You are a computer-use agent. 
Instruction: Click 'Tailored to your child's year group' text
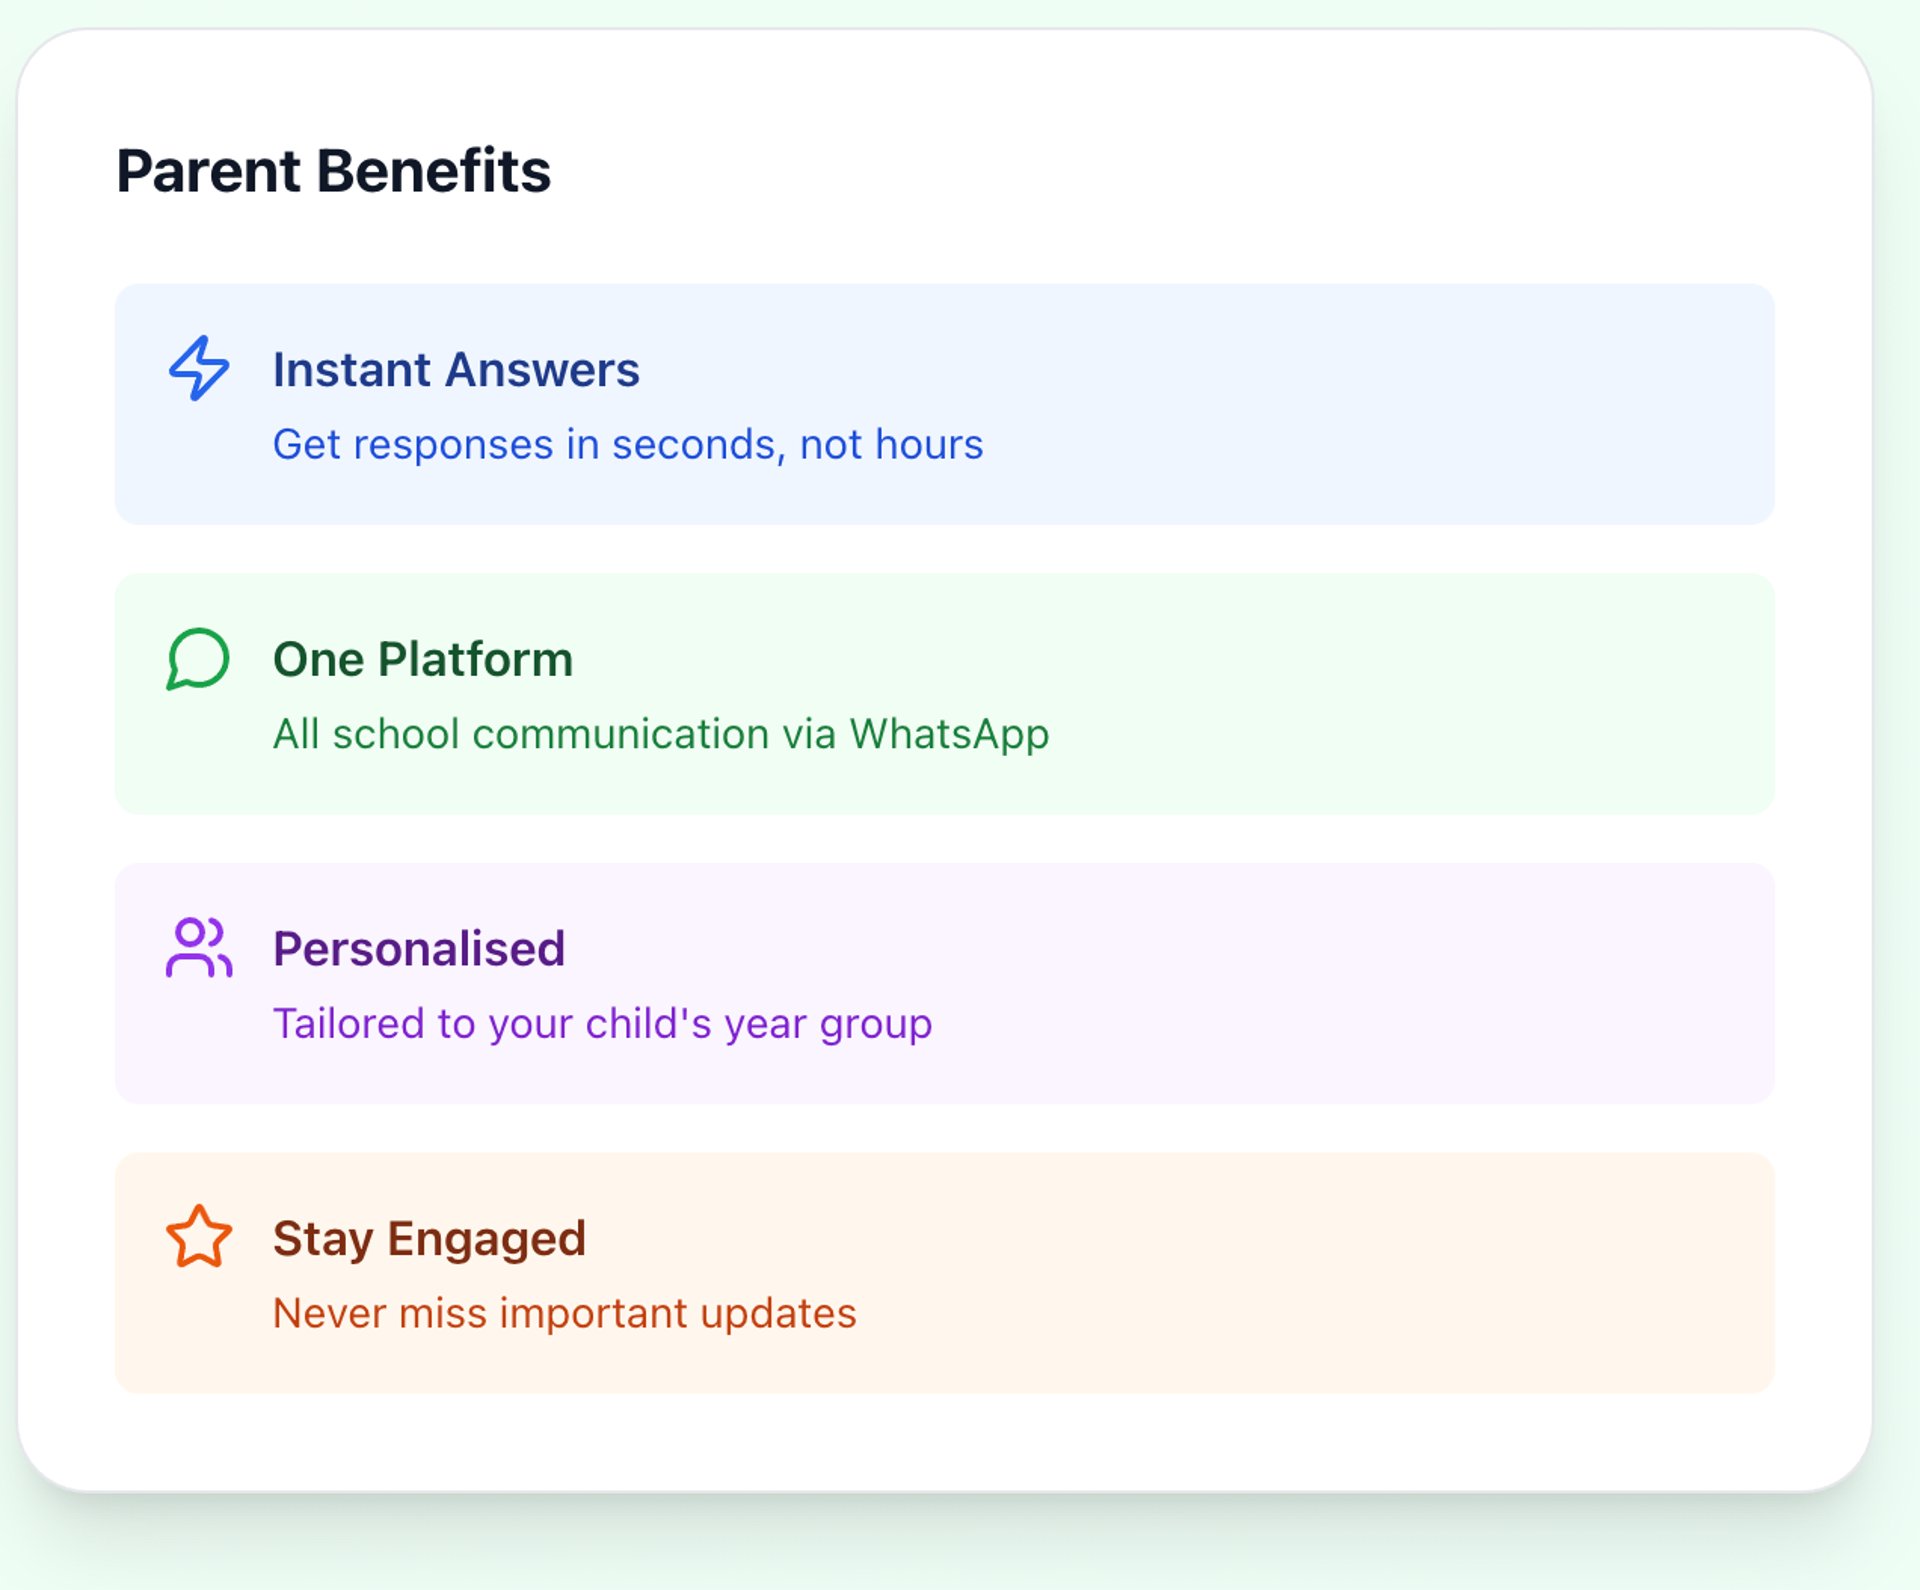tap(602, 1023)
